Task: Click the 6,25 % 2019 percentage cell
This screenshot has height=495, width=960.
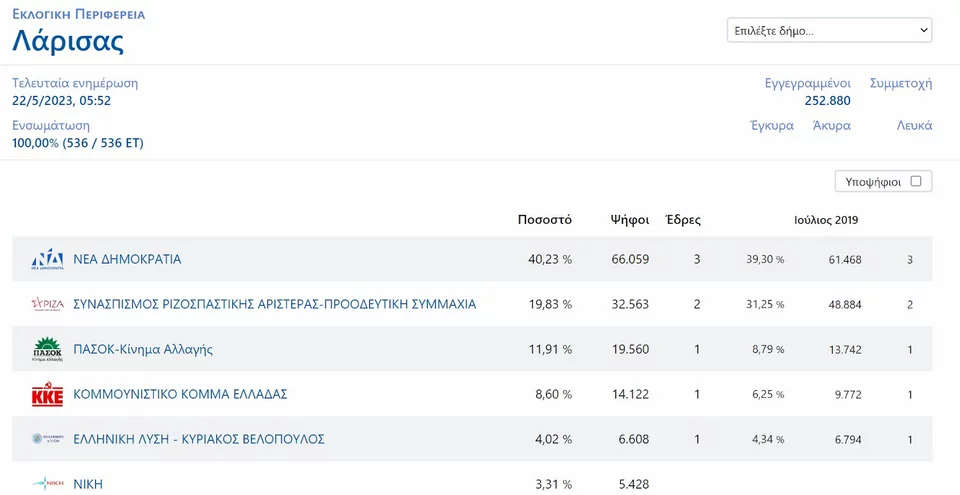Action: [x=768, y=395]
